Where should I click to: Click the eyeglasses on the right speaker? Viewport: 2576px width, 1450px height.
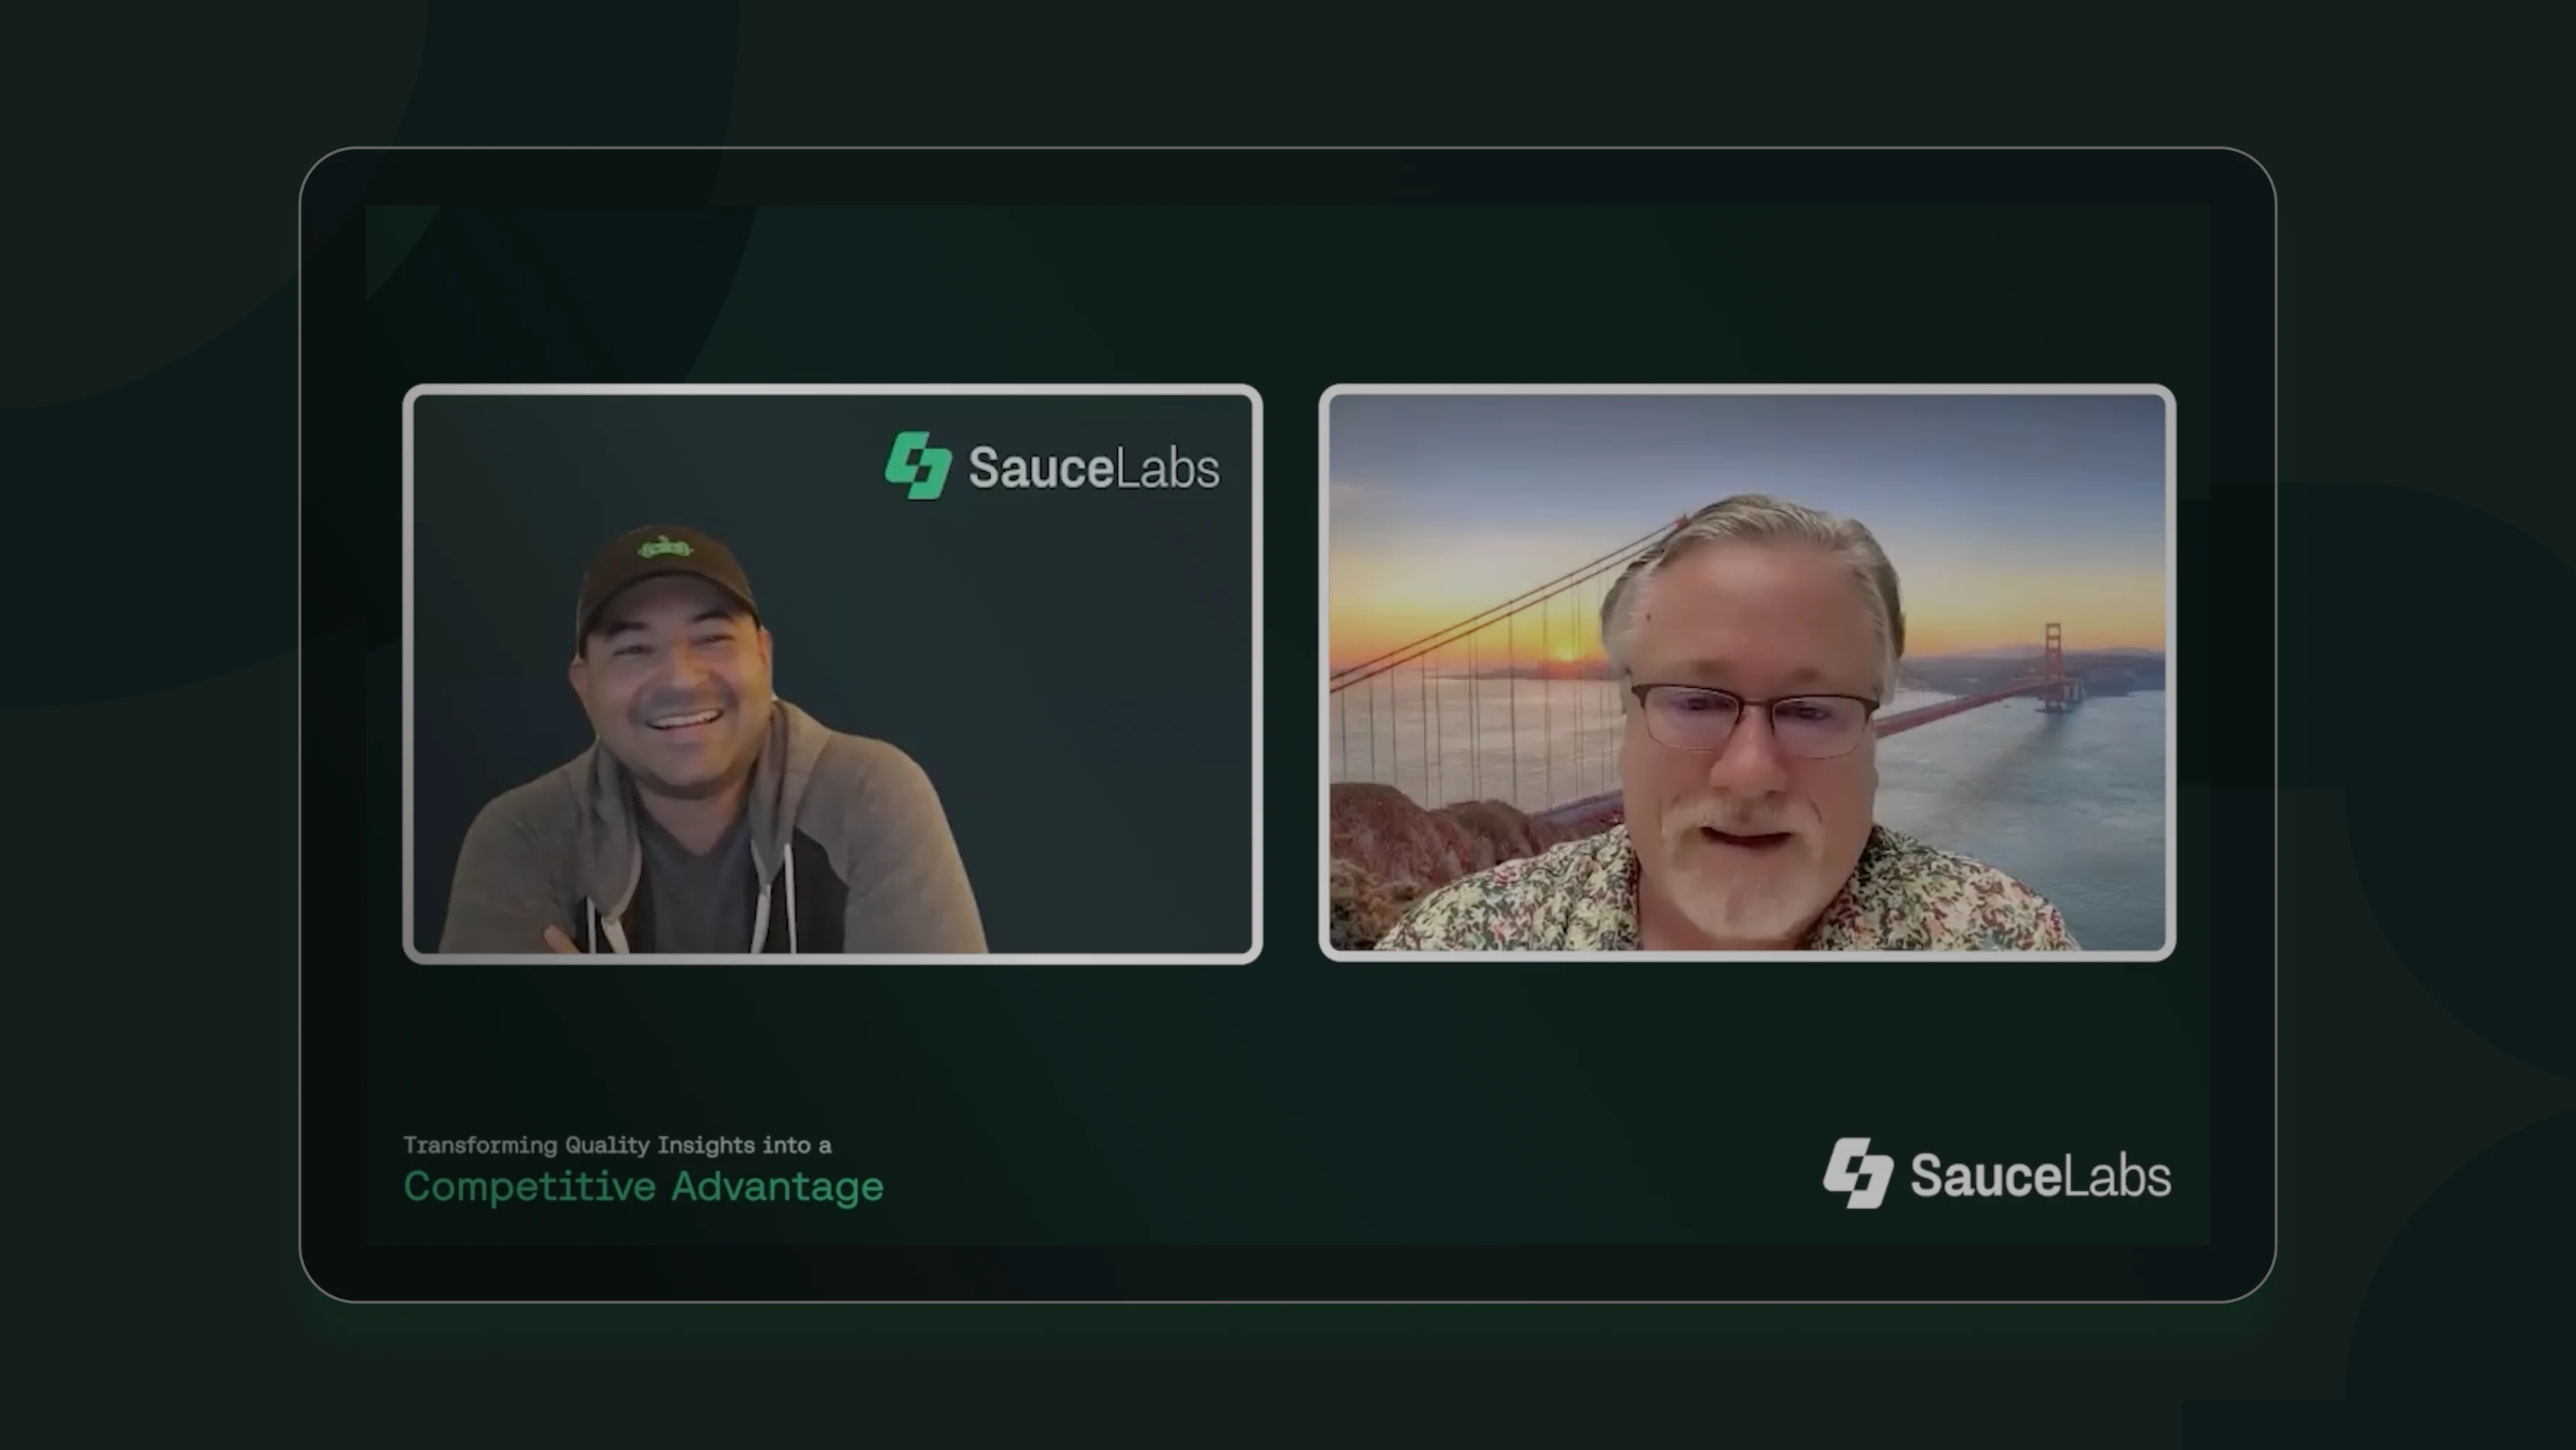point(1754,716)
